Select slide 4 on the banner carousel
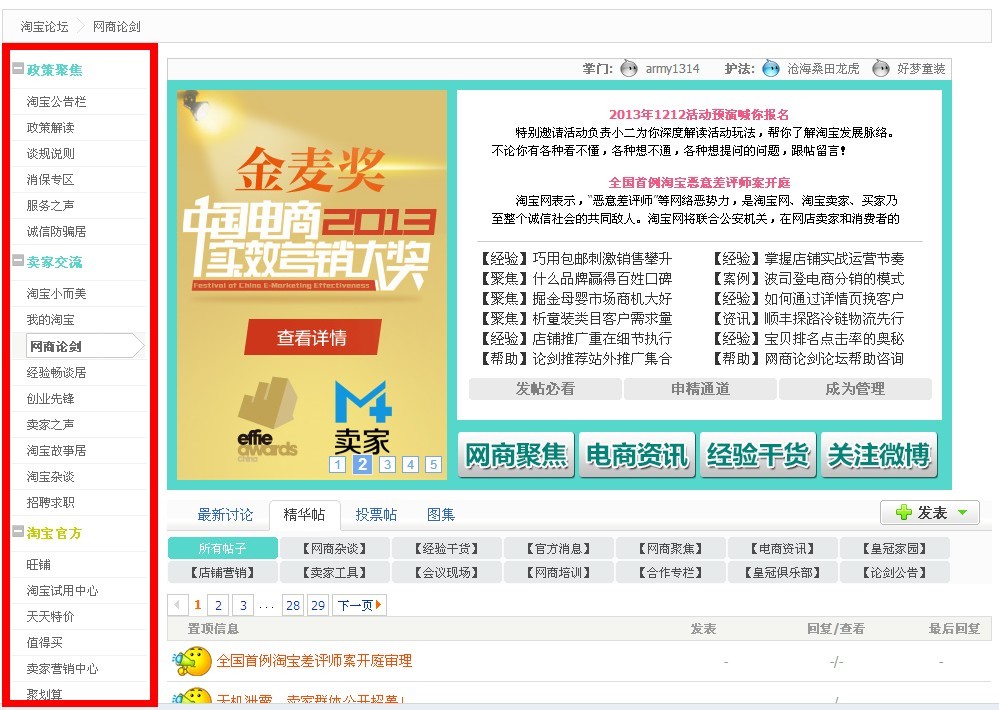The image size is (999, 710). pos(409,464)
